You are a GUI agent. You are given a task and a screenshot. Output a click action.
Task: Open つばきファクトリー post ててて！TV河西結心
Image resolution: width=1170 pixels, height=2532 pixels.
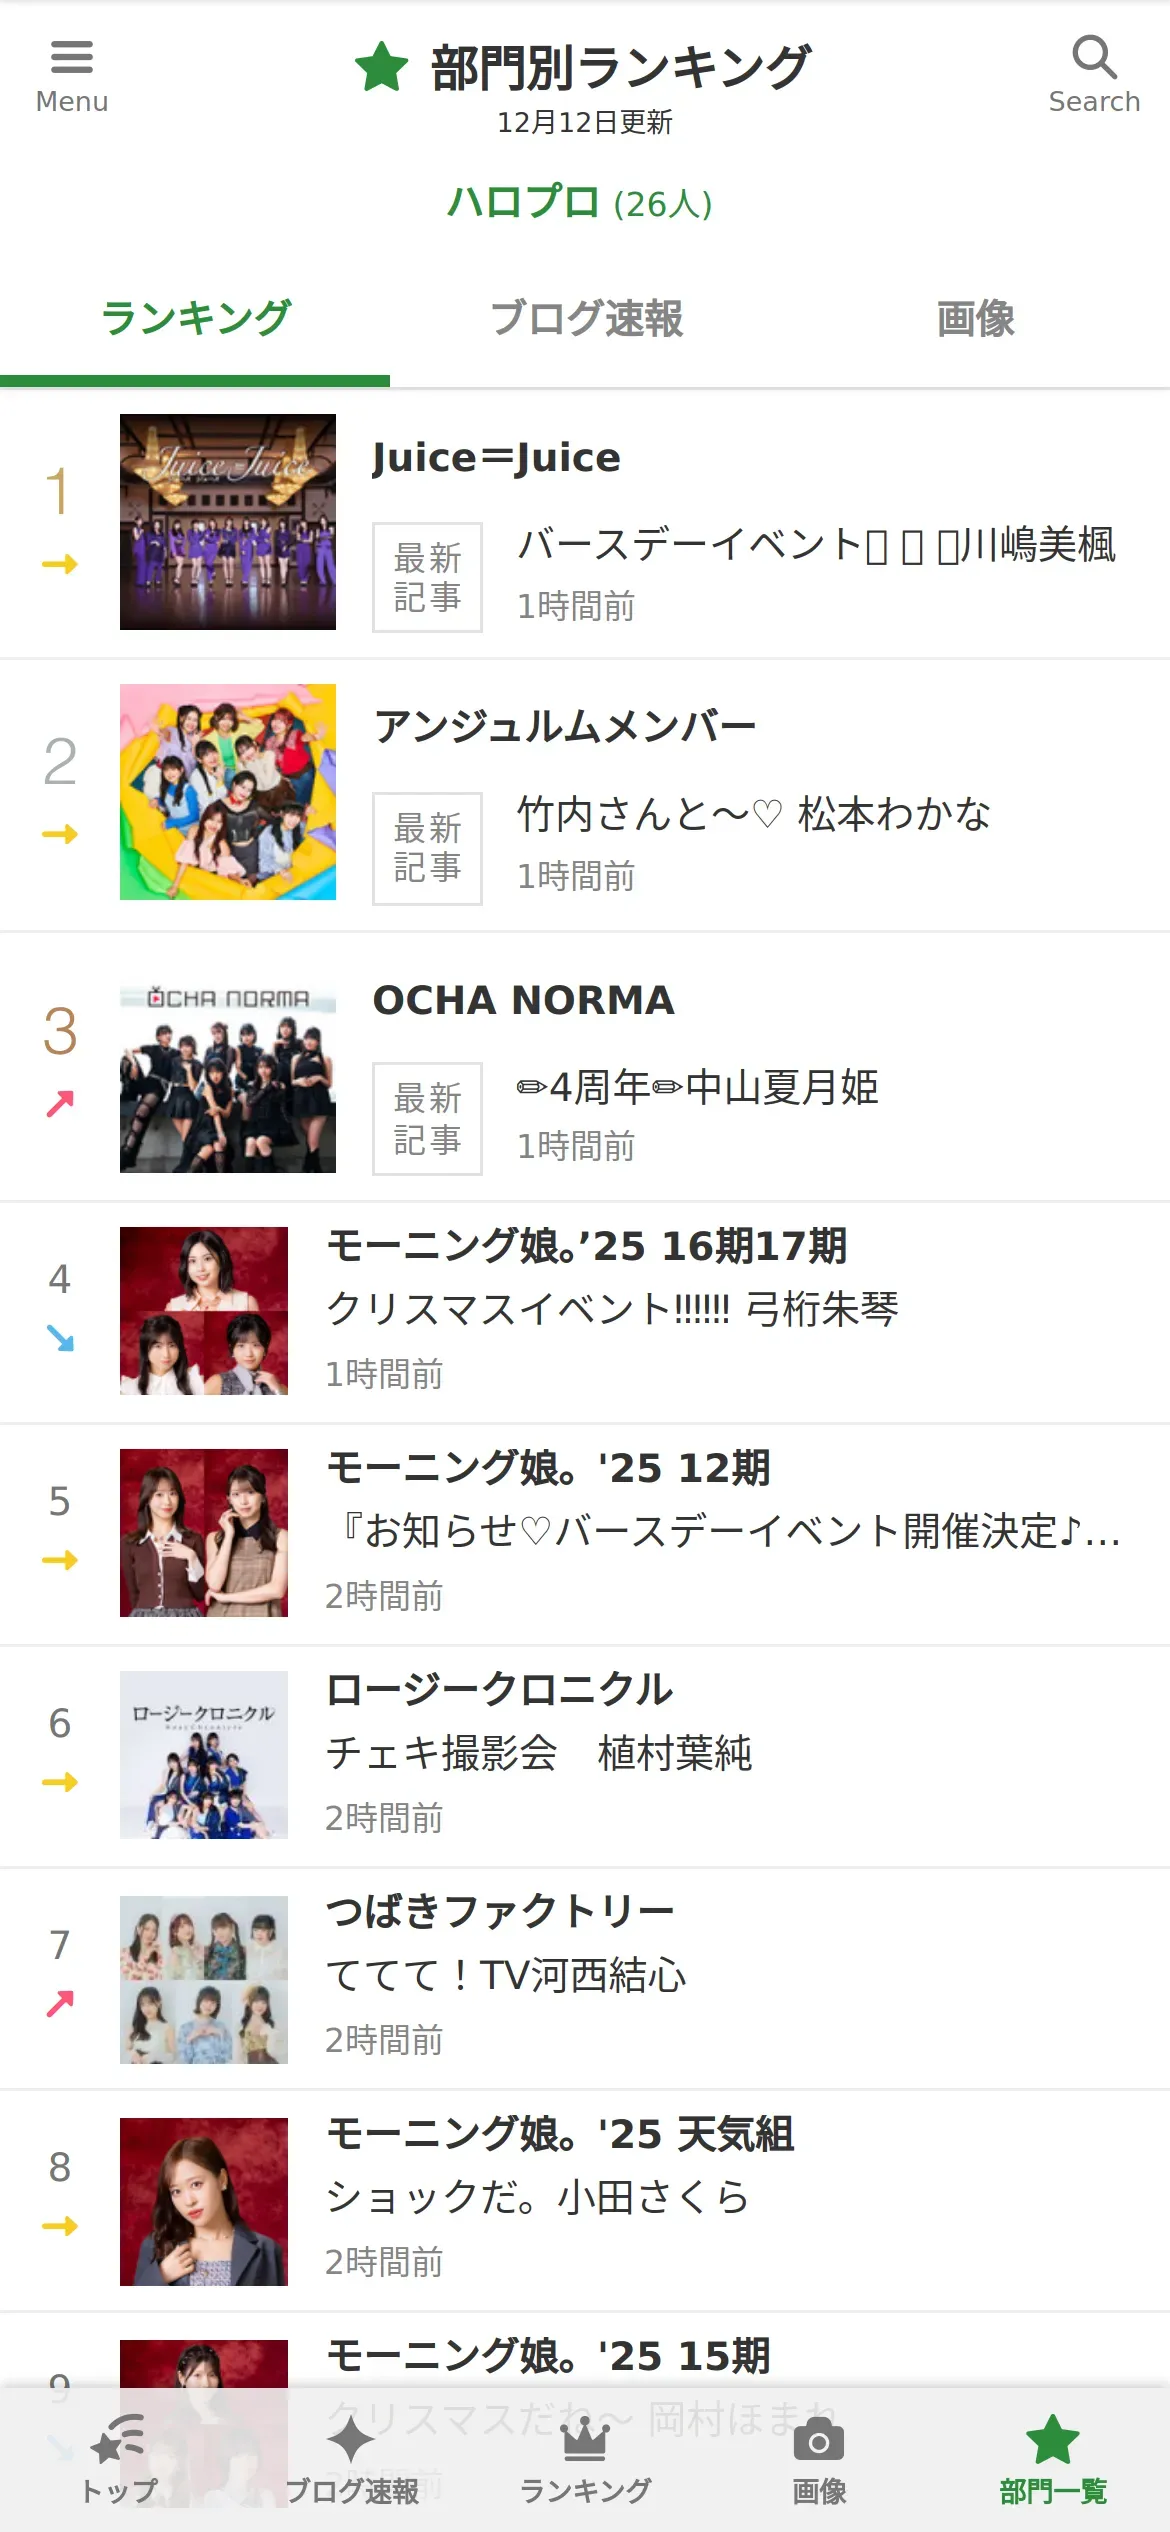tap(506, 1975)
